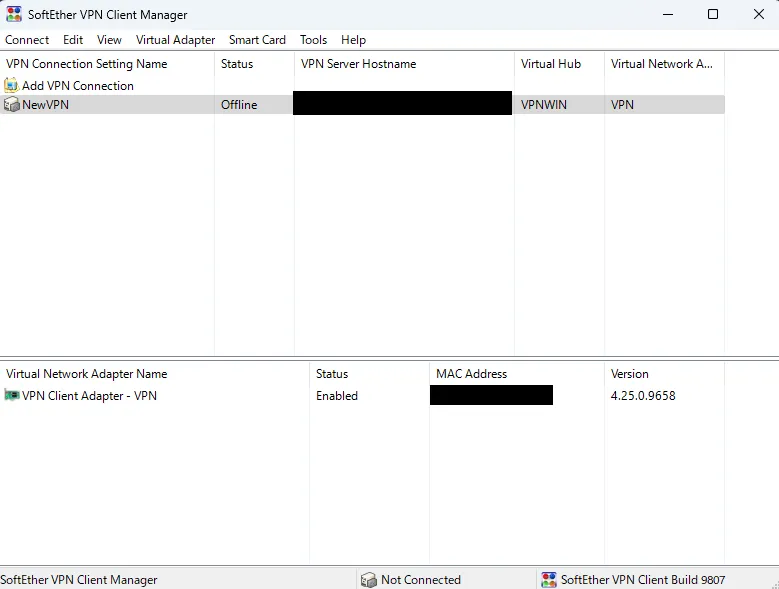
Task: Click the Add VPN Connection icon
Action: (x=11, y=85)
